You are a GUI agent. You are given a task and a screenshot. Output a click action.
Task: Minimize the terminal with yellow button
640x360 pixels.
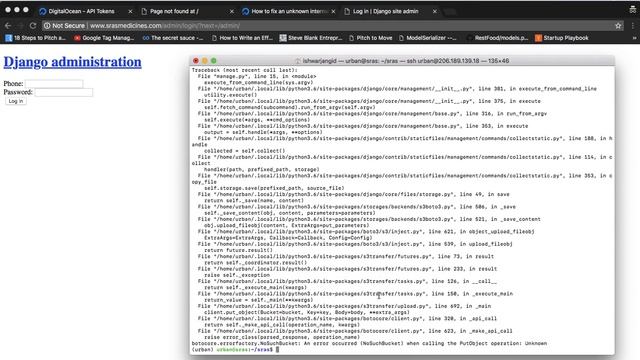pos(205,61)
